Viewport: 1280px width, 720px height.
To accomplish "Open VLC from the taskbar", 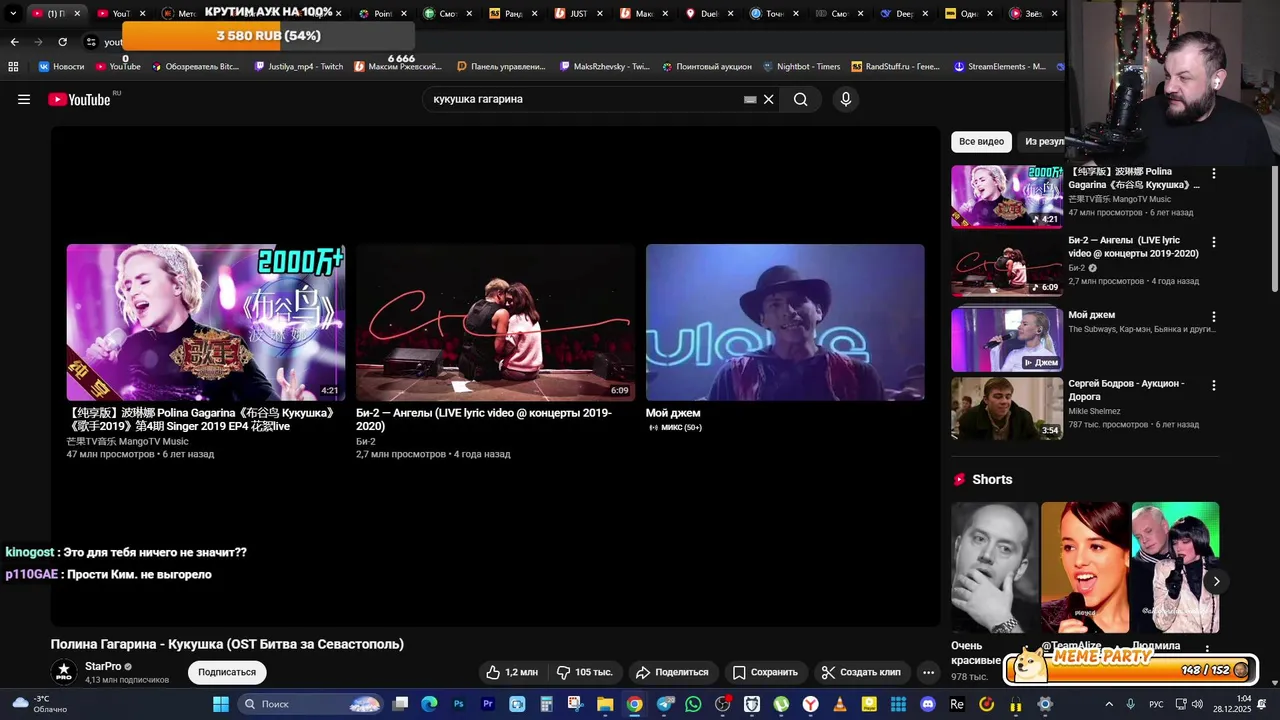I will click(x=839, y=704).
